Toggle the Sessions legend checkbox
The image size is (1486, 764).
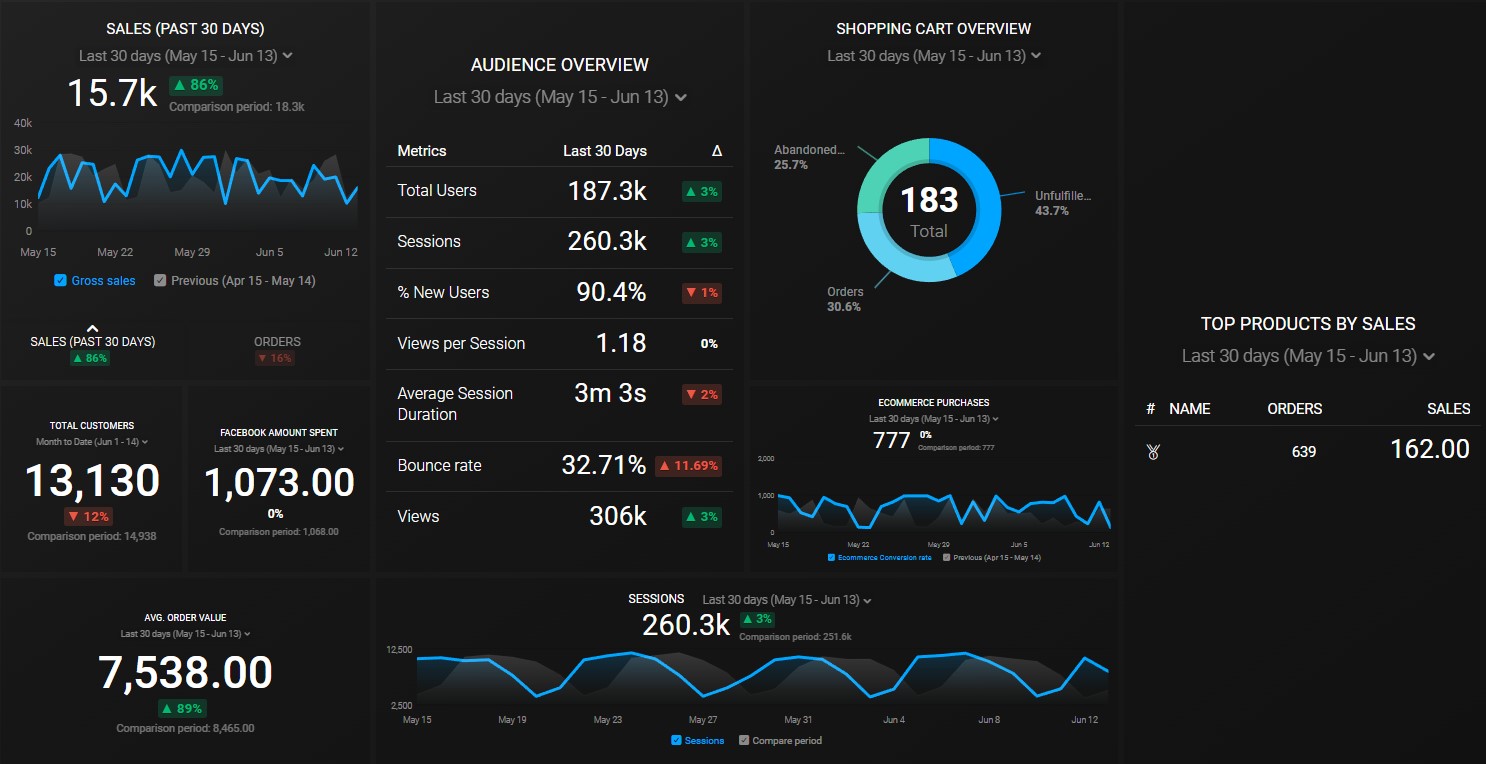pyautogui.click(x=677, y=741)
